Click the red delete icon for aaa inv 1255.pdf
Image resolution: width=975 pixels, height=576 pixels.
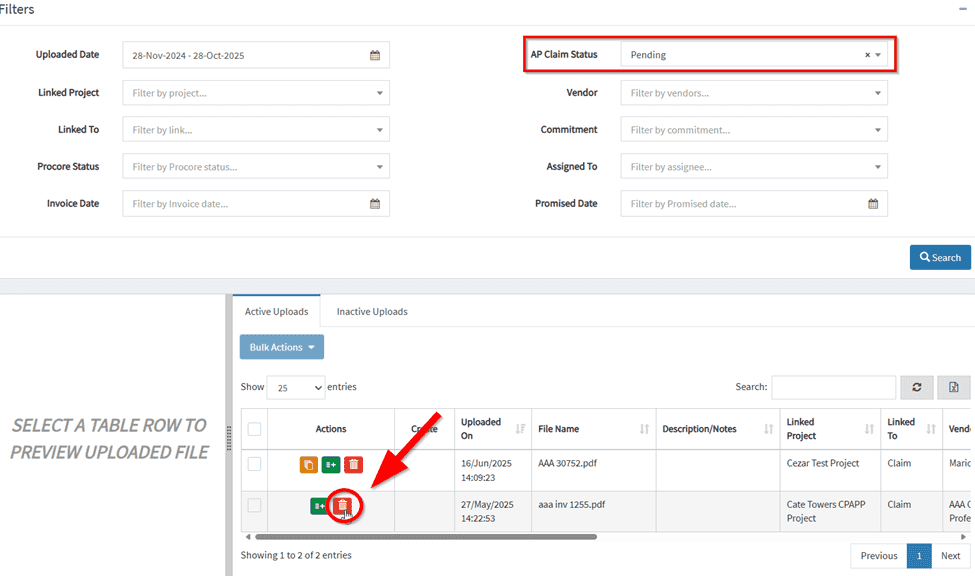pyautogui.click(x=342, y=507)
